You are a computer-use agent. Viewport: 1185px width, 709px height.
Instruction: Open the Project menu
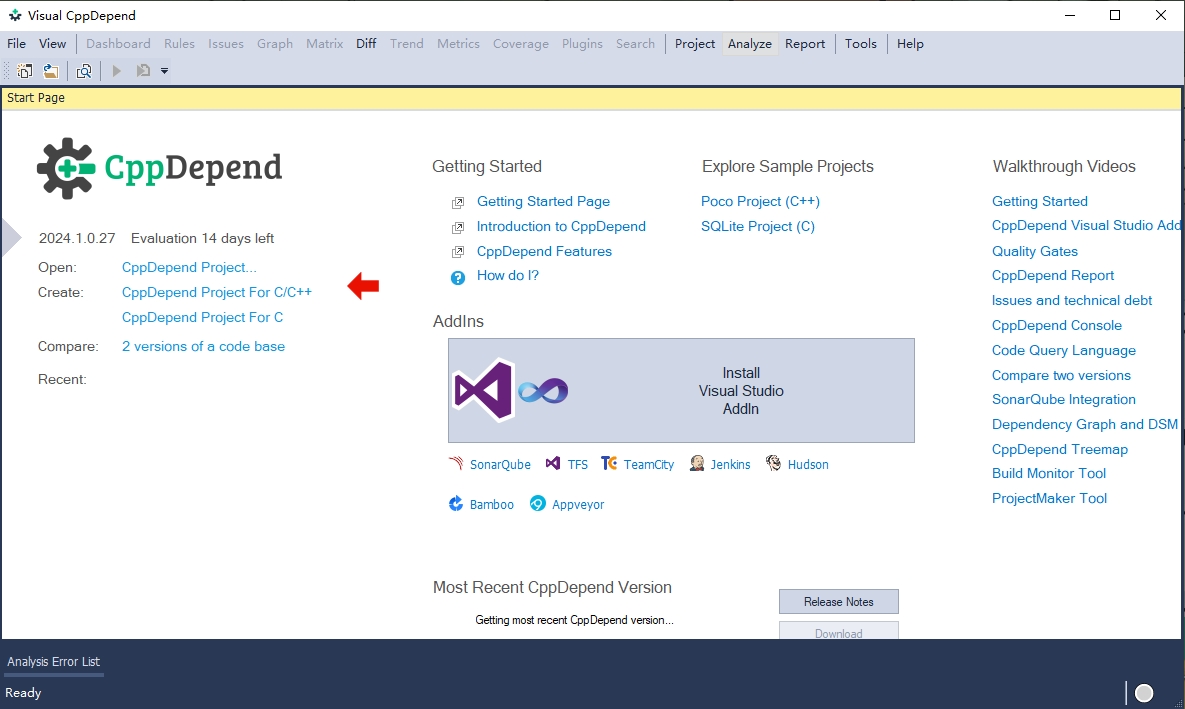pos(695,44)
